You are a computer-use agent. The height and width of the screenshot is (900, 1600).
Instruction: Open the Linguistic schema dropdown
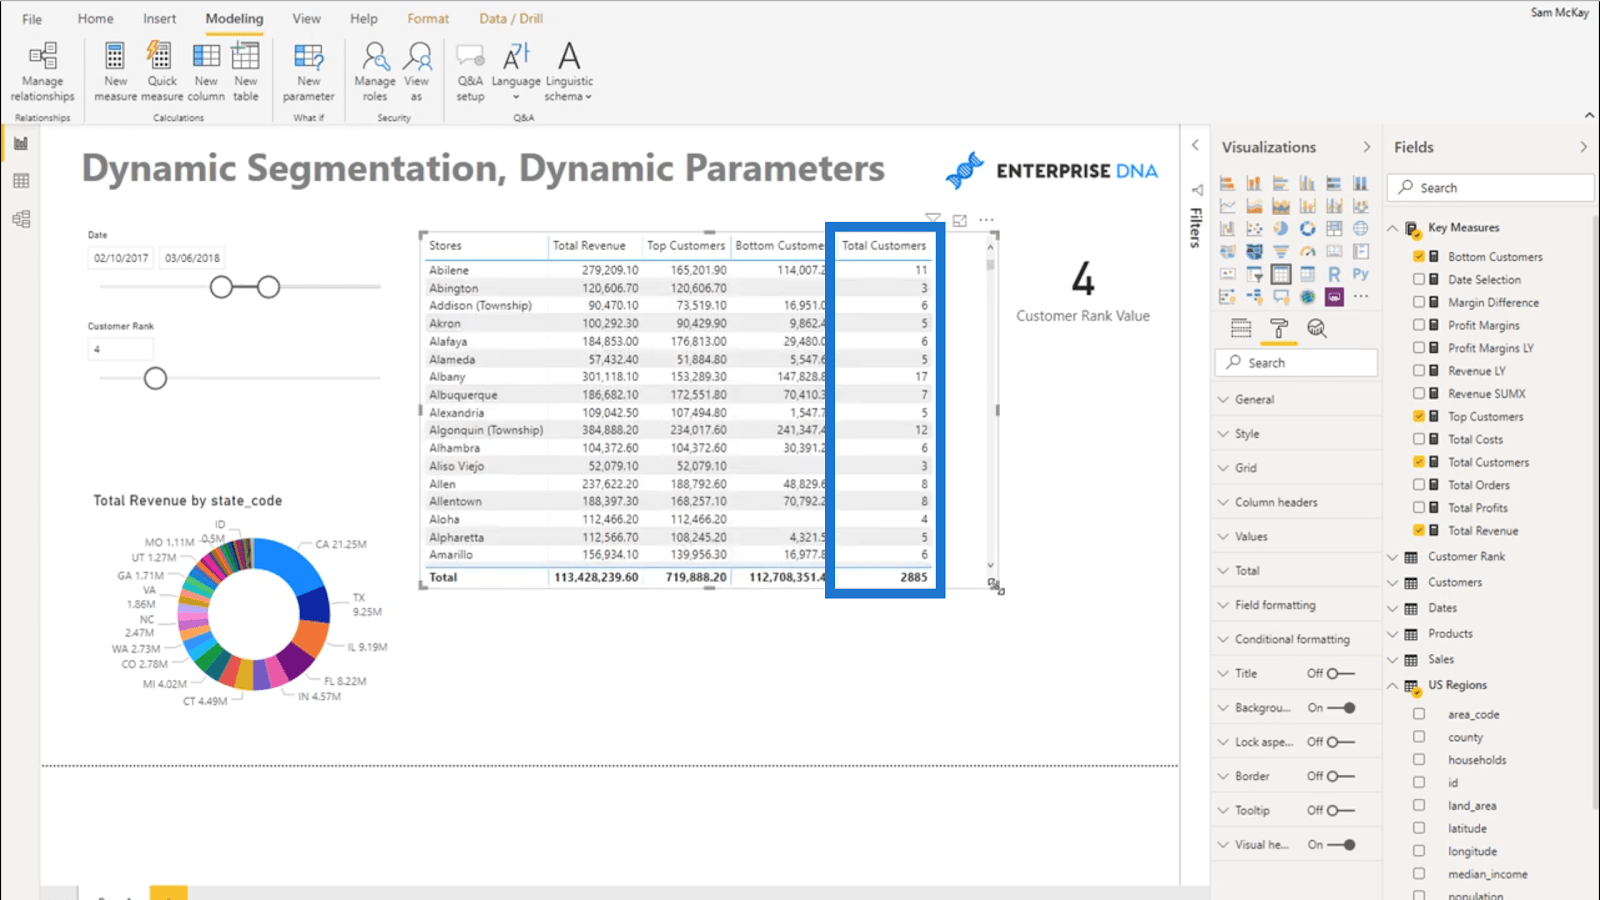tap(569, 72)
